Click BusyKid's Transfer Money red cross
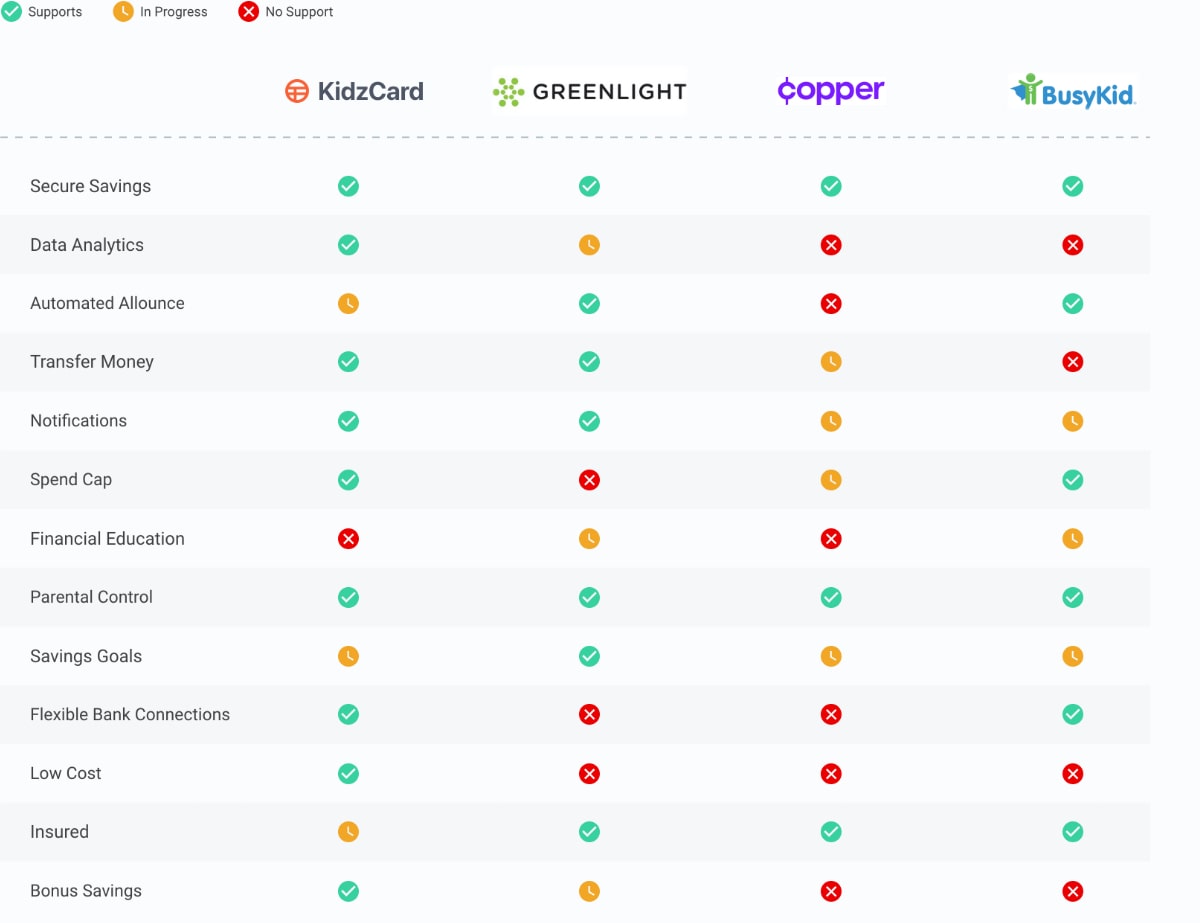Image resolution: width=1200 pixels, height=923 pixels. [x=1073, y=362]
